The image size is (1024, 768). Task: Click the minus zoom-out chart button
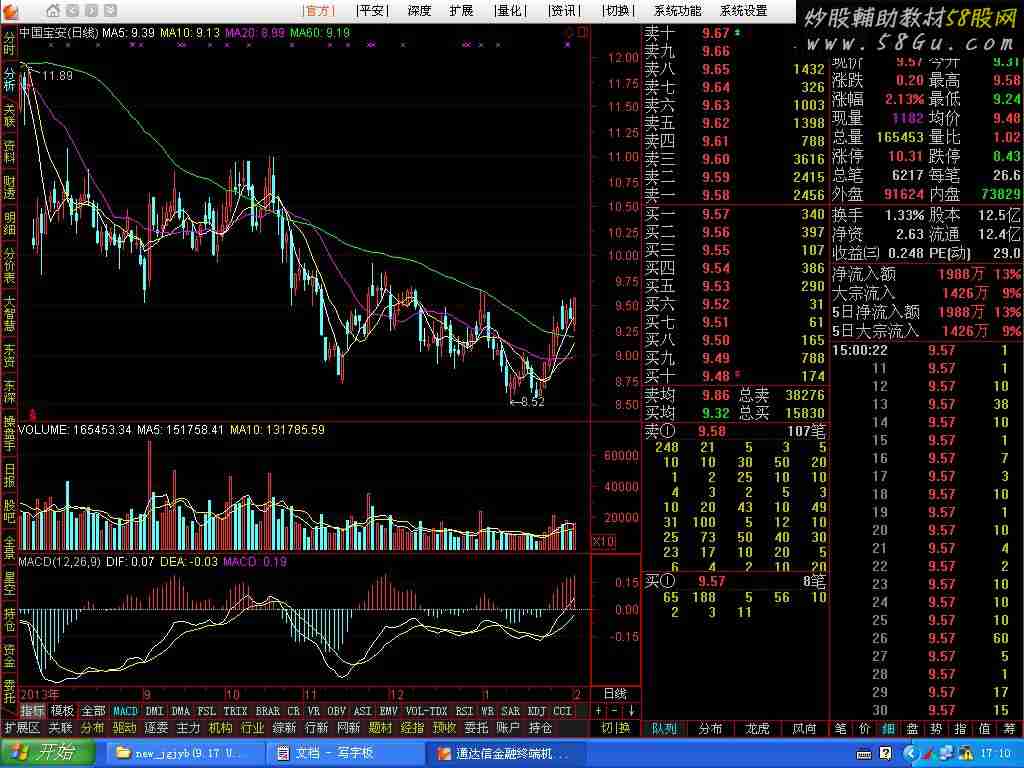pos(615,711)
